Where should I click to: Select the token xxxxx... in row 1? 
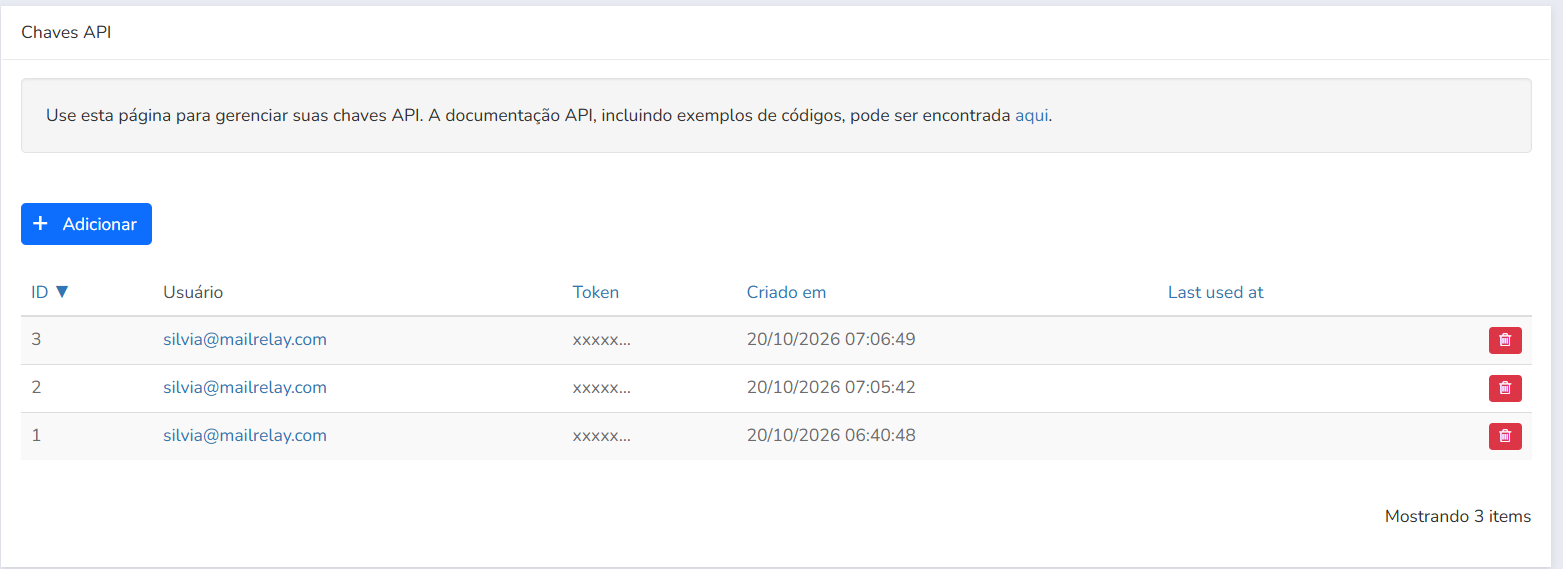tap(601, 435)
